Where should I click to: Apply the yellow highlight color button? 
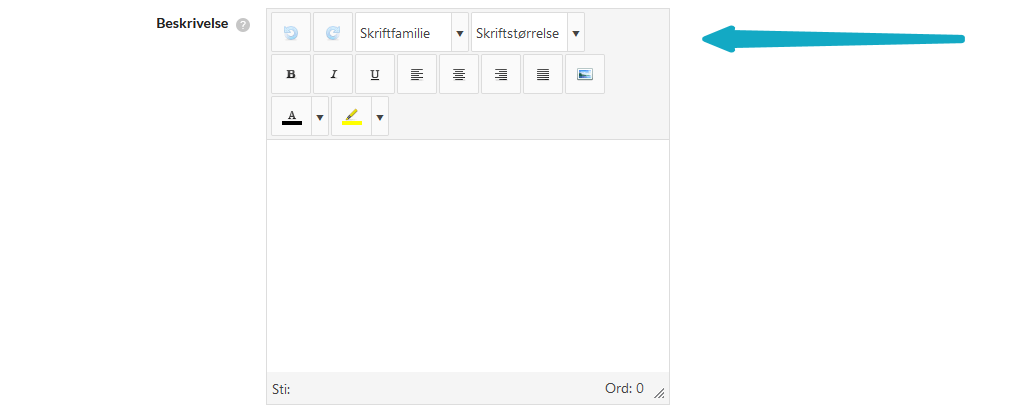click(x=351, y=117)
